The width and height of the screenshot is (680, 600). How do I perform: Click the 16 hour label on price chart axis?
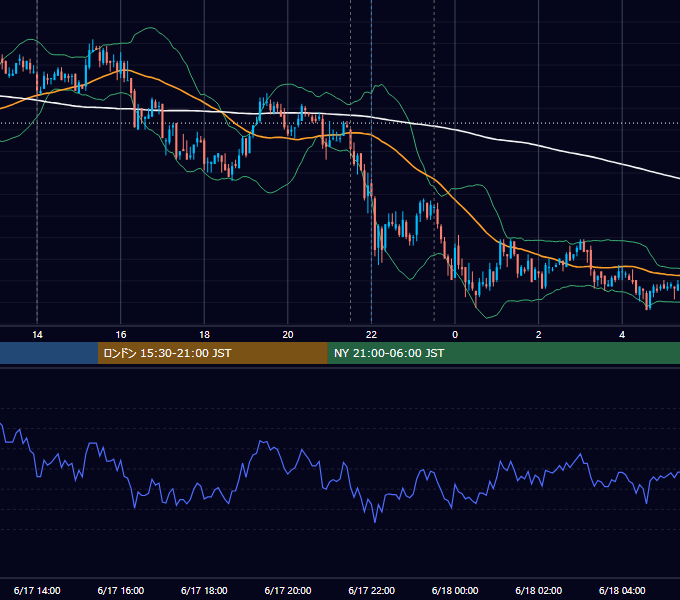click(121, 334)
